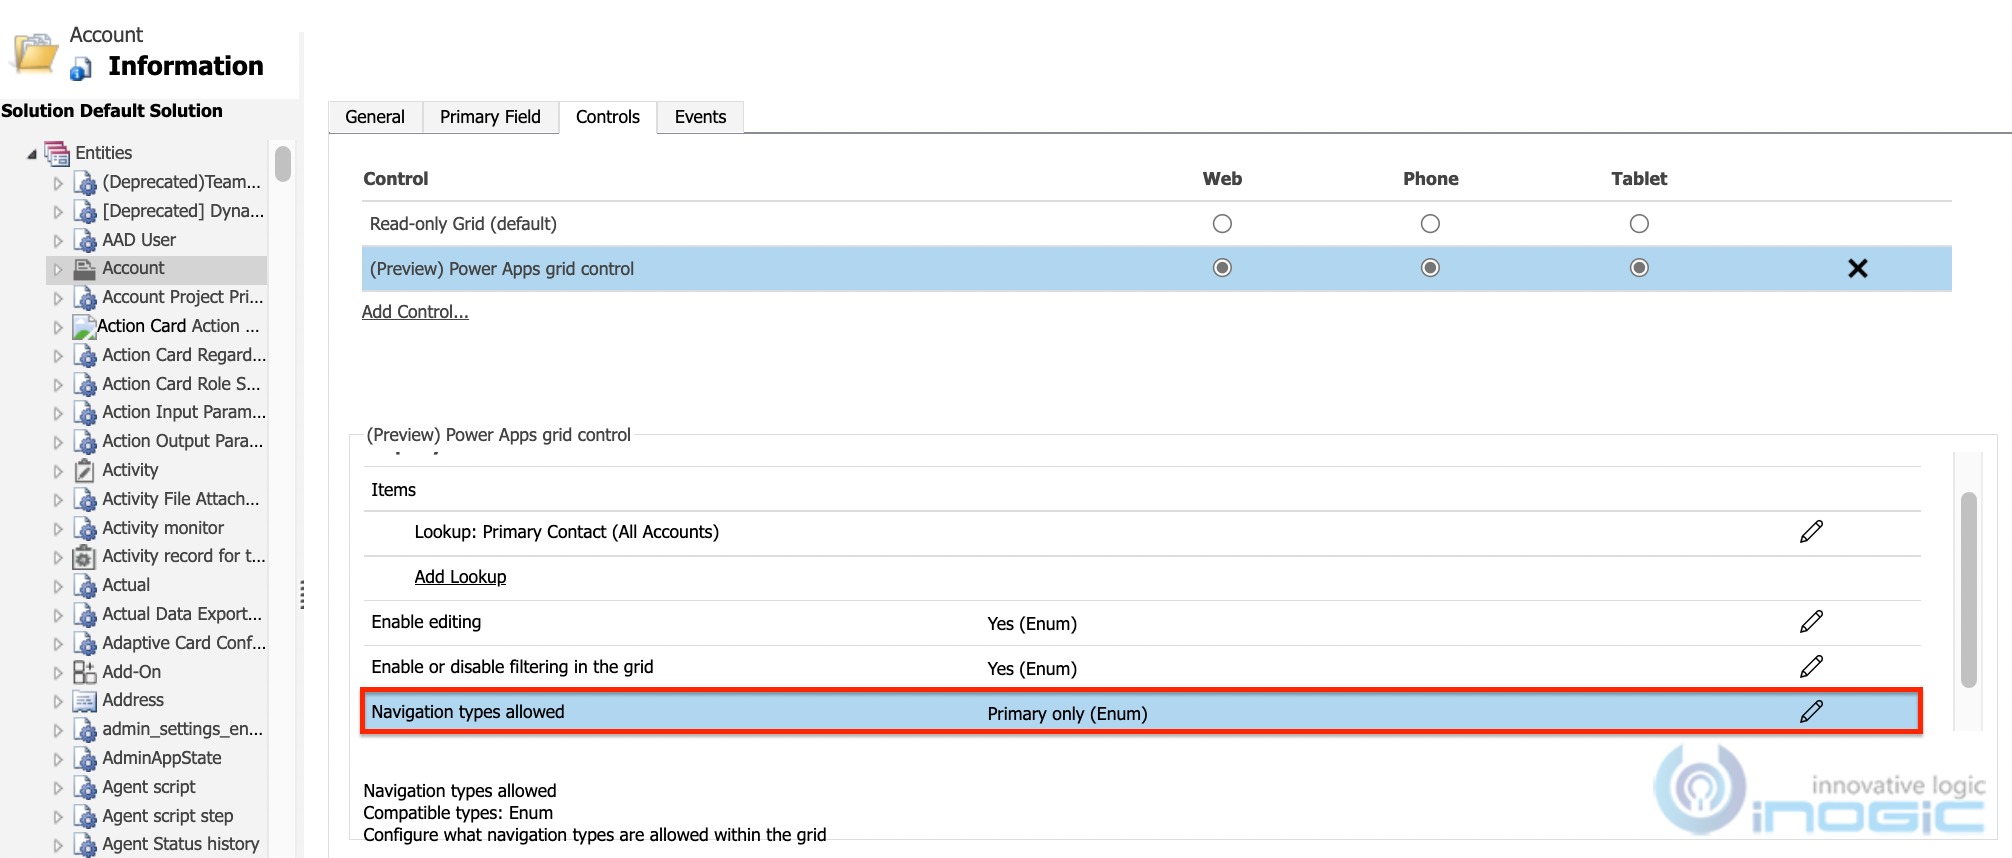Click the Actual Data Export... entity icon
2012x858 pixels.
[x=86, y=614]
